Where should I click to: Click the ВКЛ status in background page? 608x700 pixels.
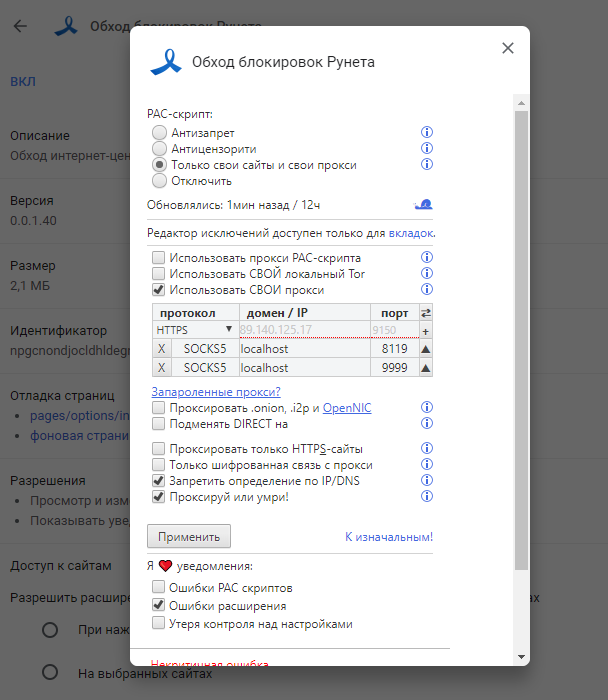[23, 82]
